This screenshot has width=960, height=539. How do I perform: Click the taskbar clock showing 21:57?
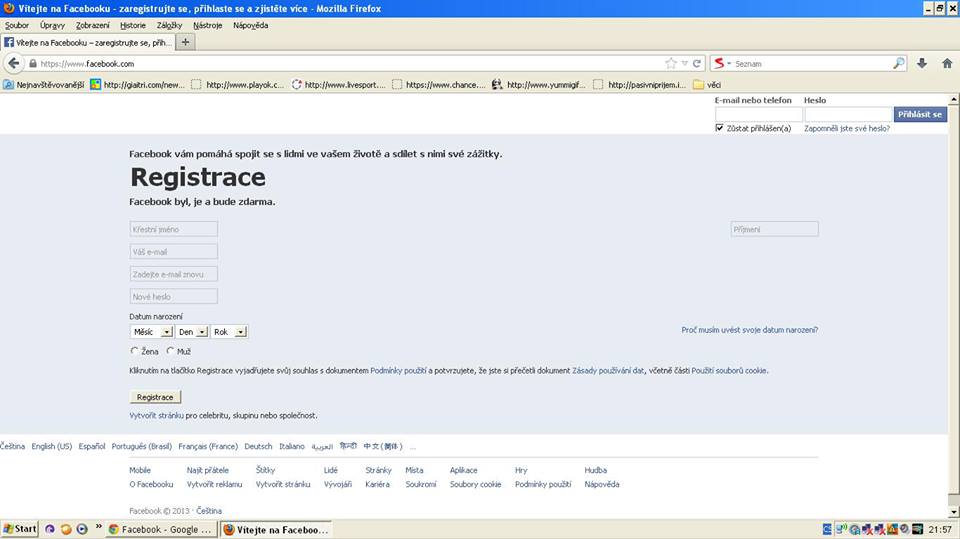pyautogui.click(x=940, y=529)
